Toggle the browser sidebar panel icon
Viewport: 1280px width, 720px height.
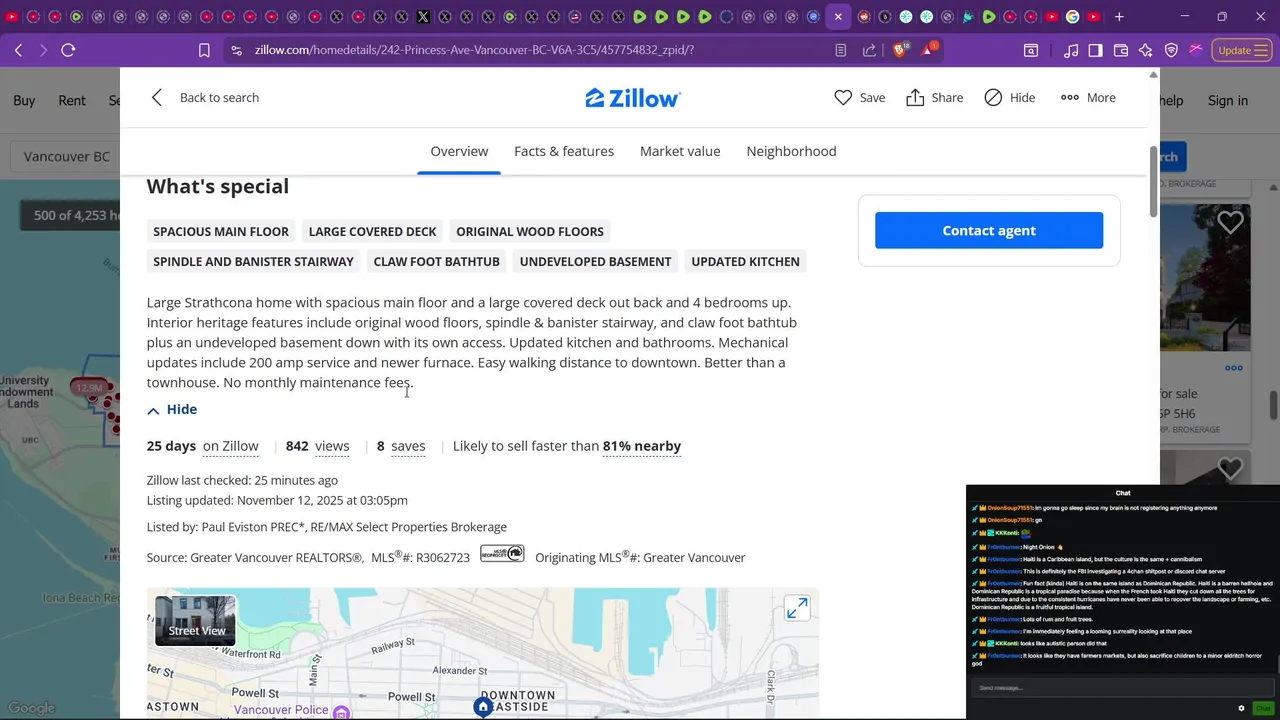click(1096, 50)
